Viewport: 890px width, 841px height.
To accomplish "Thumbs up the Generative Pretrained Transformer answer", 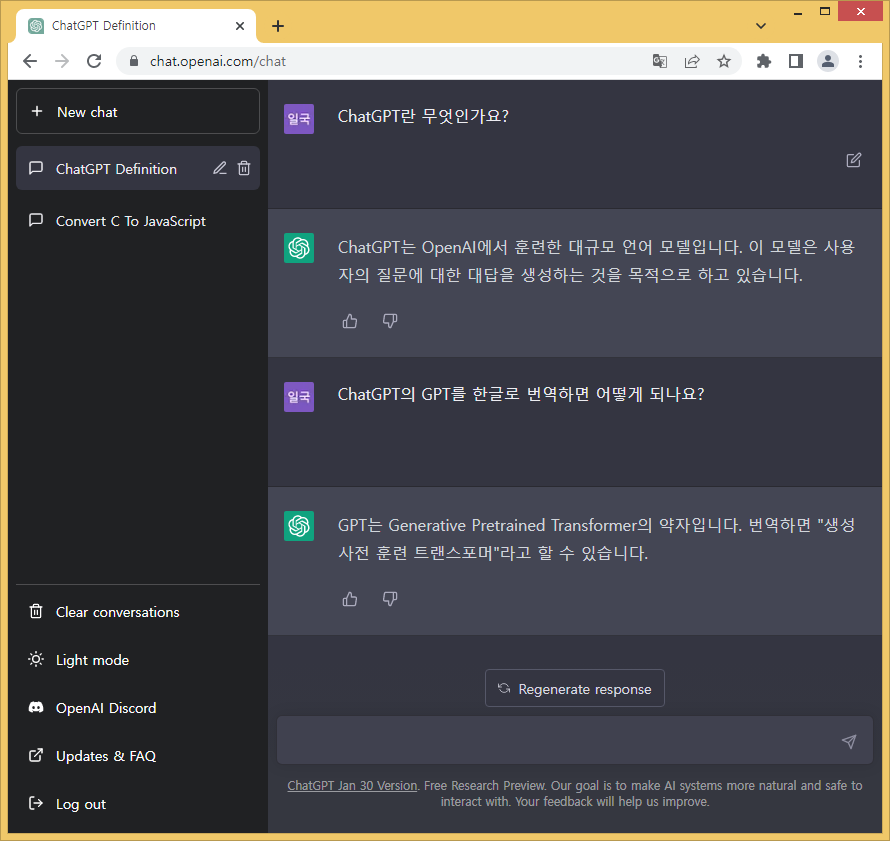I will tap(350, 599).
